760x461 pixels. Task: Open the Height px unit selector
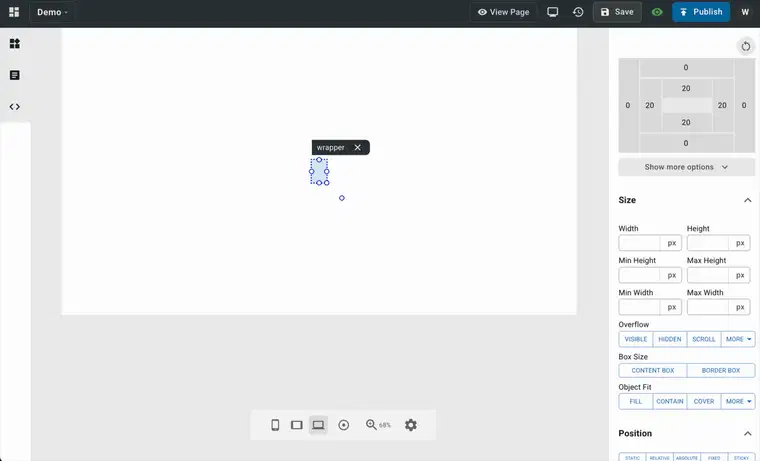pos(740,243)
